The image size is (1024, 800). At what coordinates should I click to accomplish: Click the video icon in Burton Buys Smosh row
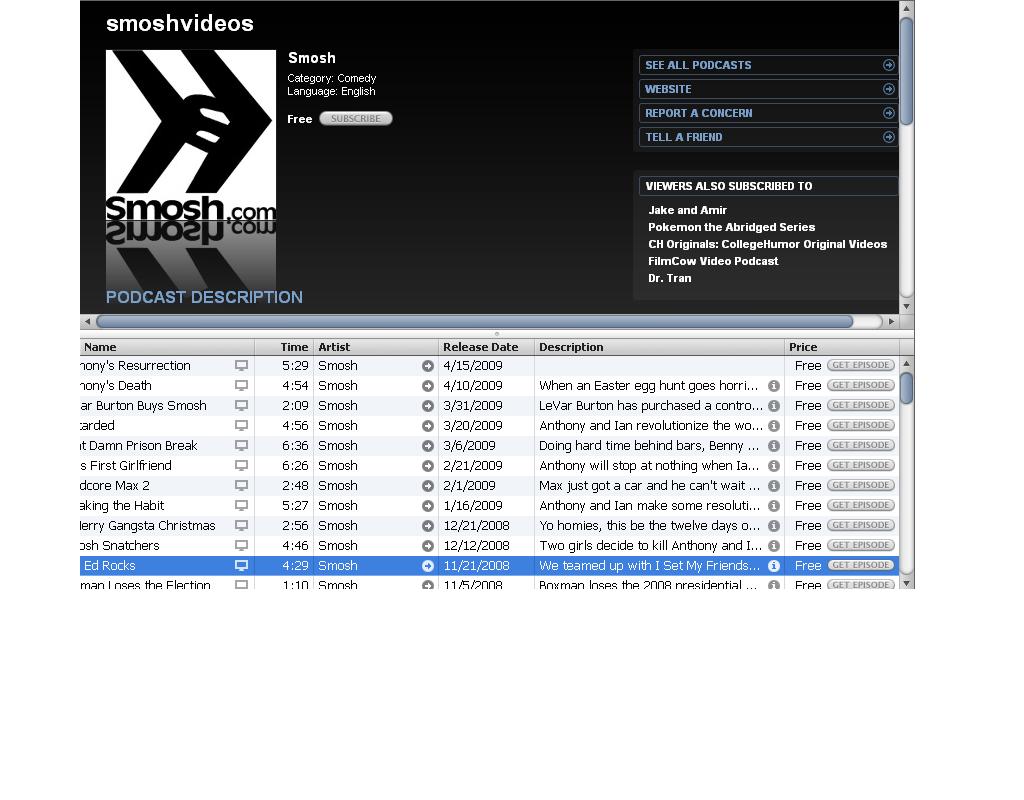[241, 406]
